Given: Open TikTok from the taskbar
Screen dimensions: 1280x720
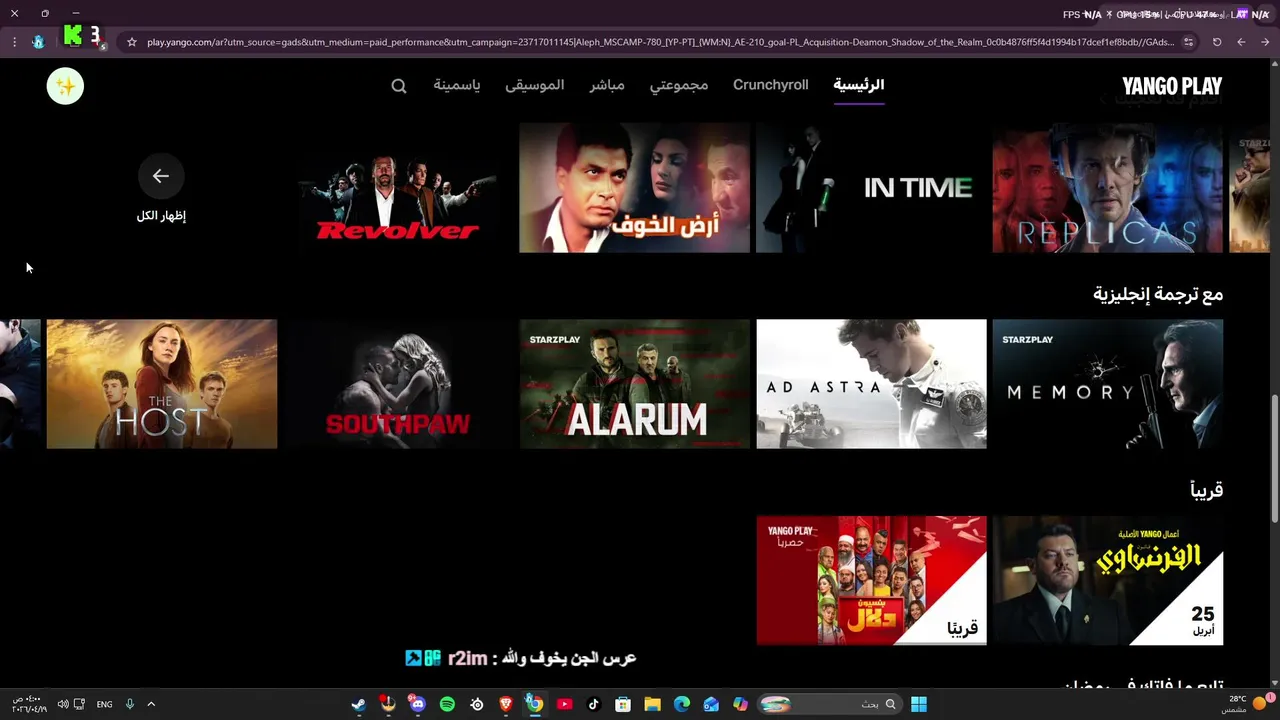Looking at the screenshot, I should pyautogui.click(x=593, y=704).
